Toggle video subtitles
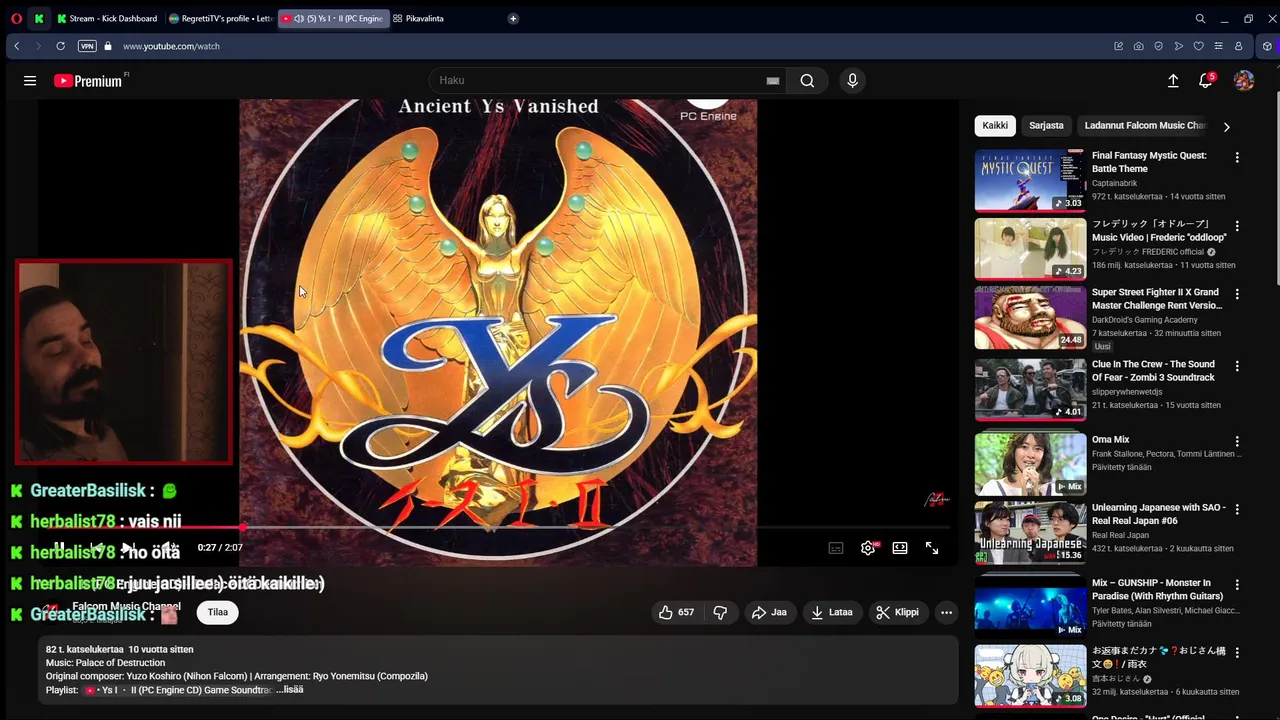This screenshot has height=720, width=1280. (x=836, y=548)
